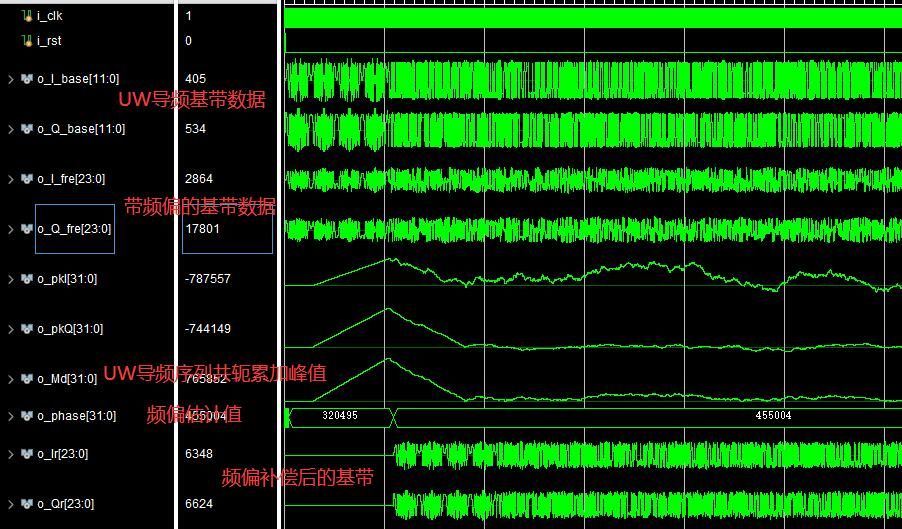Click the i_rst signal icon
Image resolution: width=902 pixels, height=529 pixels.
click(26, 41)
